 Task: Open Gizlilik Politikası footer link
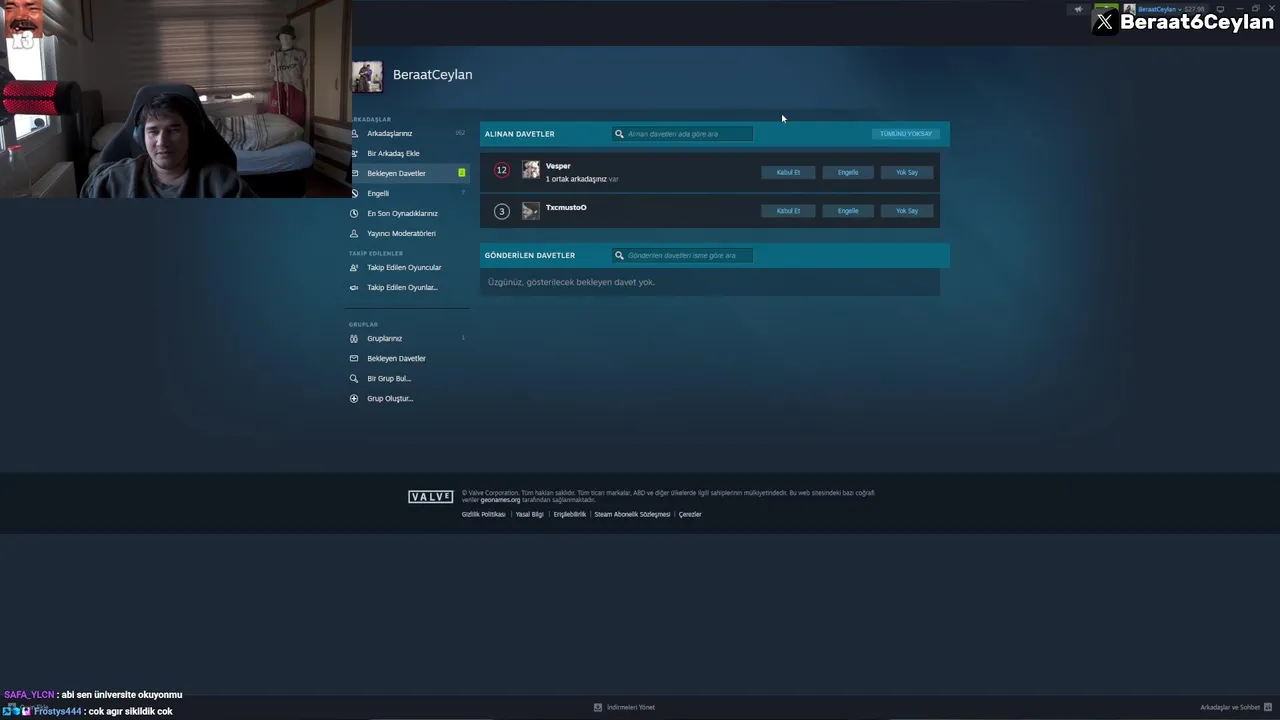tap(483, 514)
